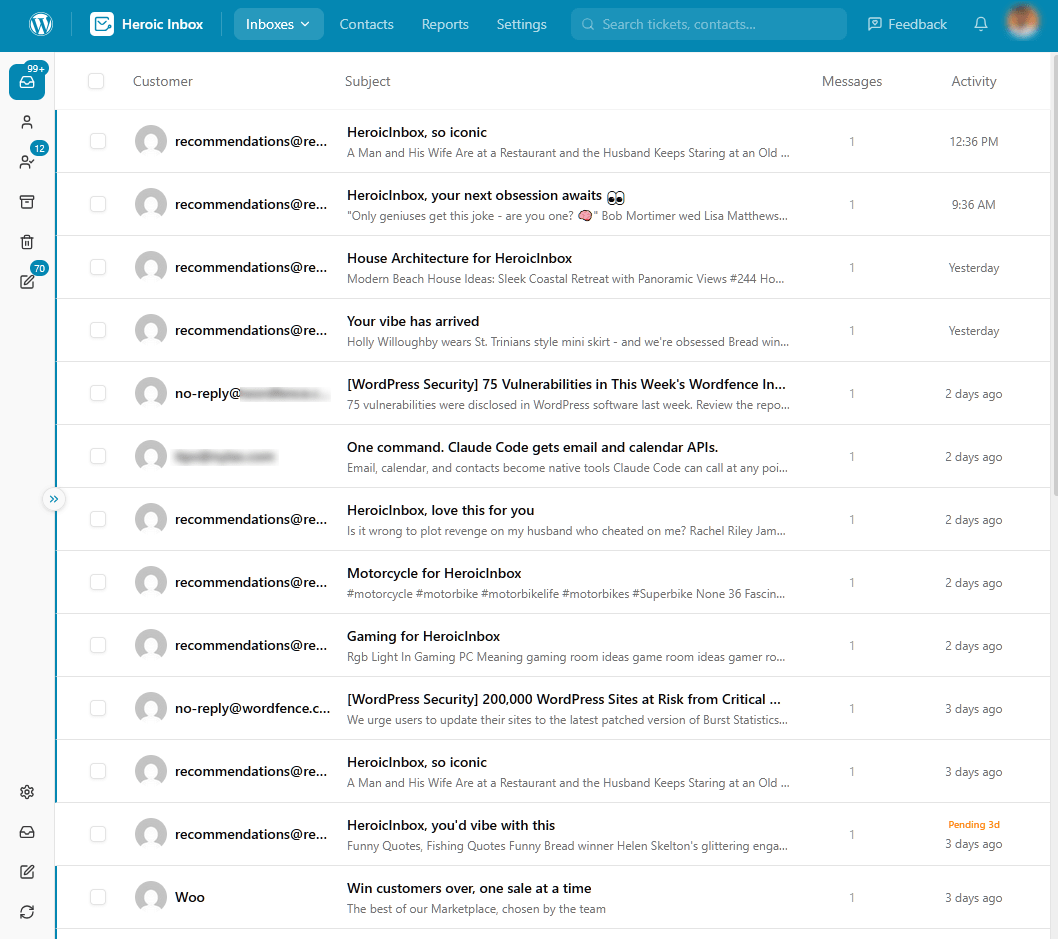Click the bottom compose pencil icon

27,872
